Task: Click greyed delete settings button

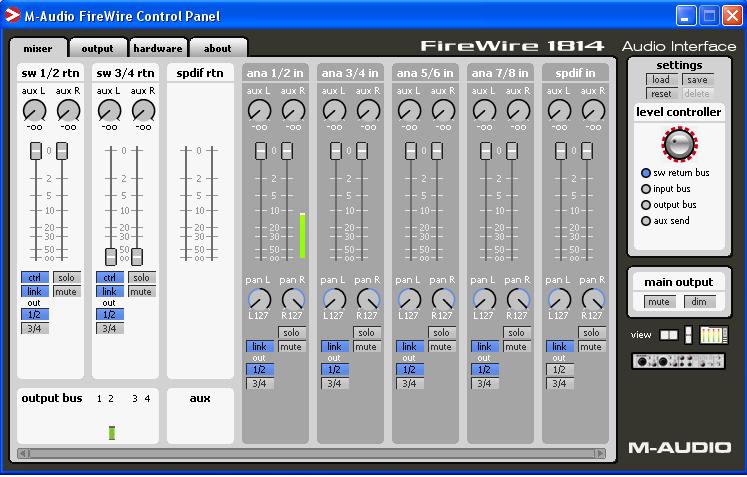Action: point(697,94)
